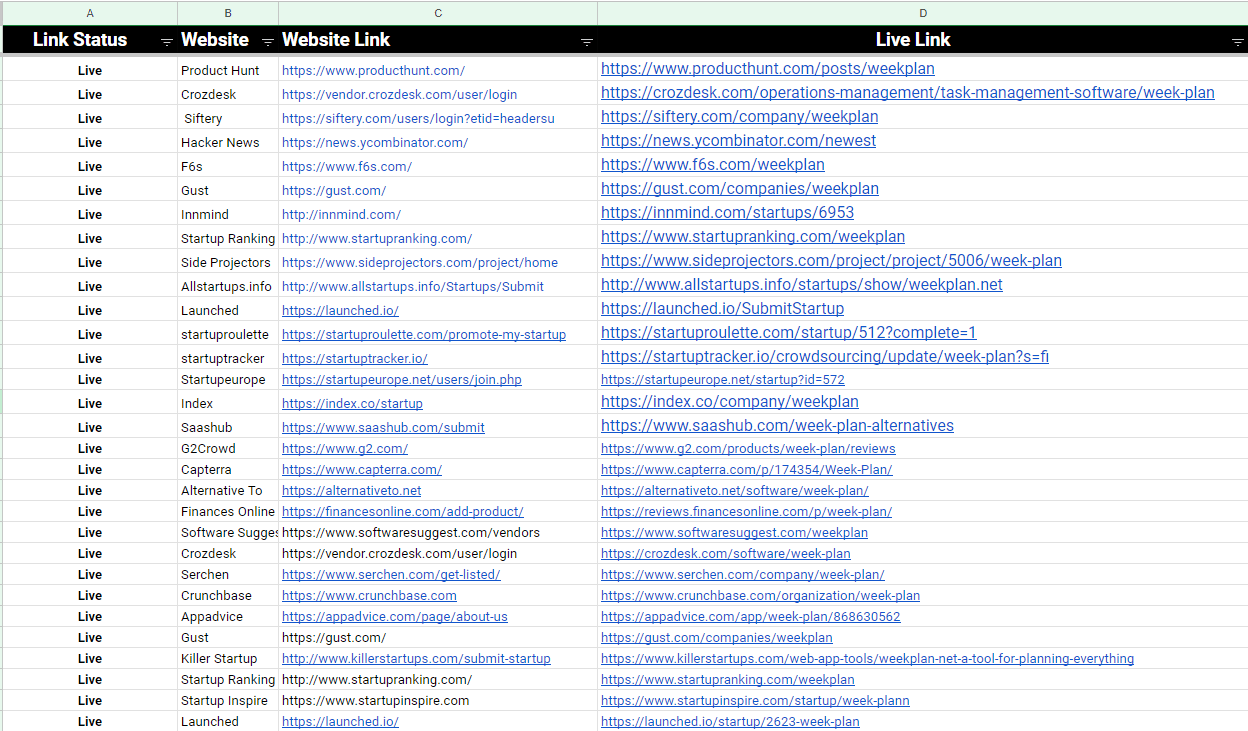The image size is (1248, 731).
Task: Open the g2.com week-plan reviews link
Action: point(748,449)
